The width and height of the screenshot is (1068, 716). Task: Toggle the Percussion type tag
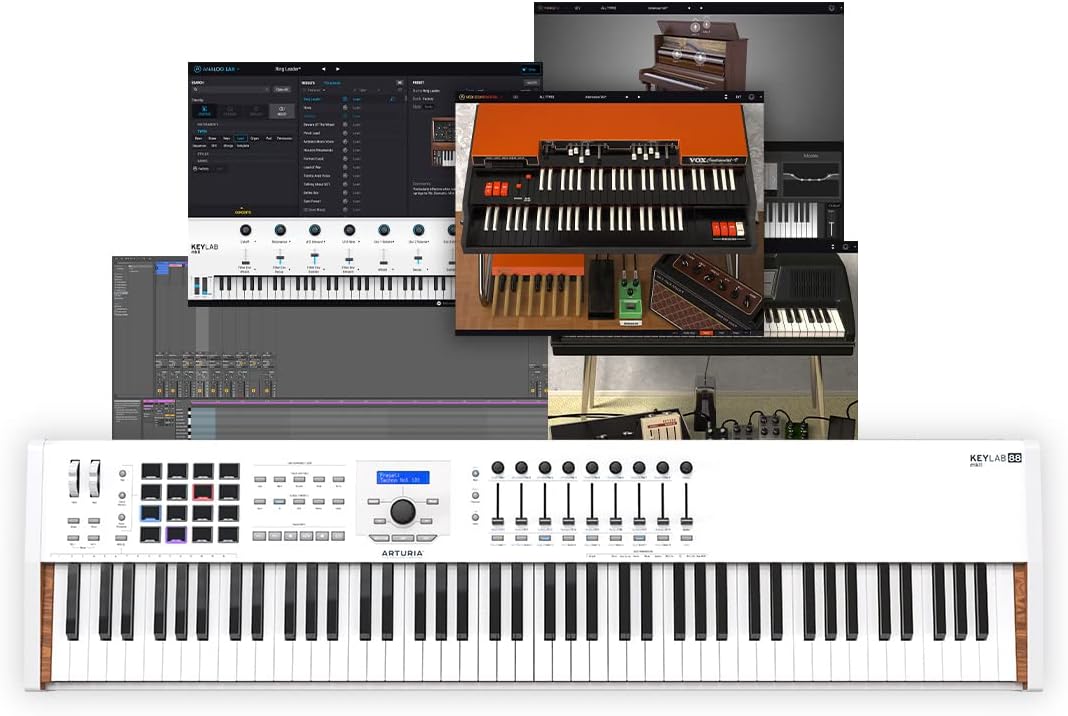(x=285, y=138)
